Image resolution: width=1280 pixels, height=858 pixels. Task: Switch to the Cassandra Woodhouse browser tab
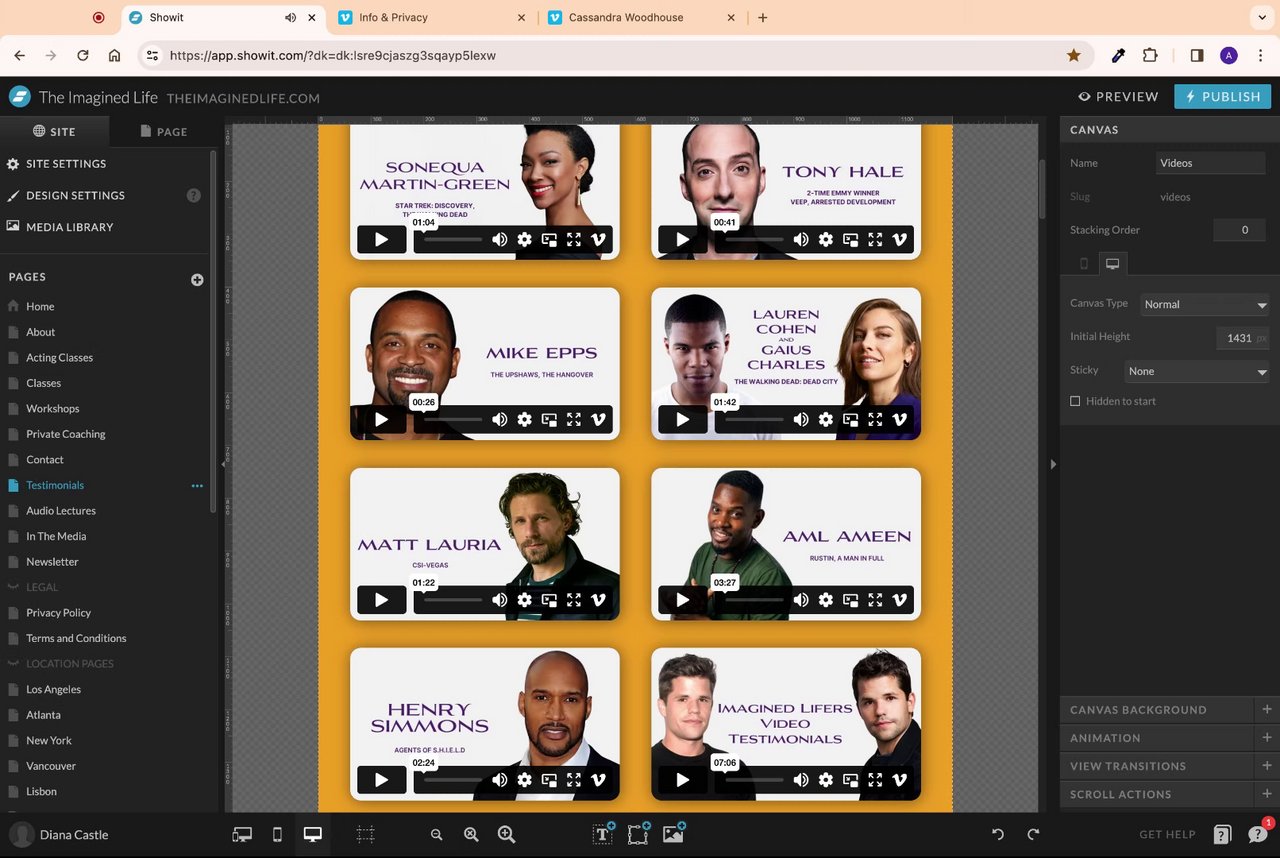(643, 18)
